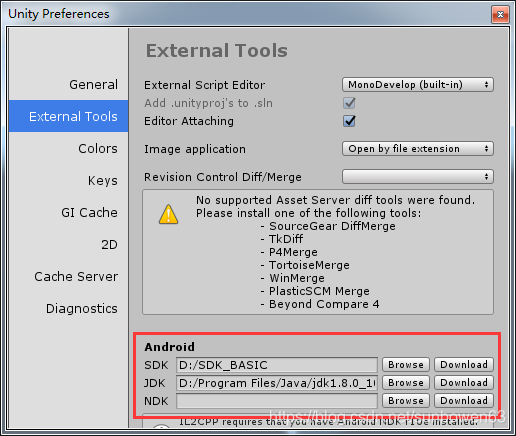Click the NDK label
The height and width of the screenshot is (436, 516).
[x=156, y=401]
